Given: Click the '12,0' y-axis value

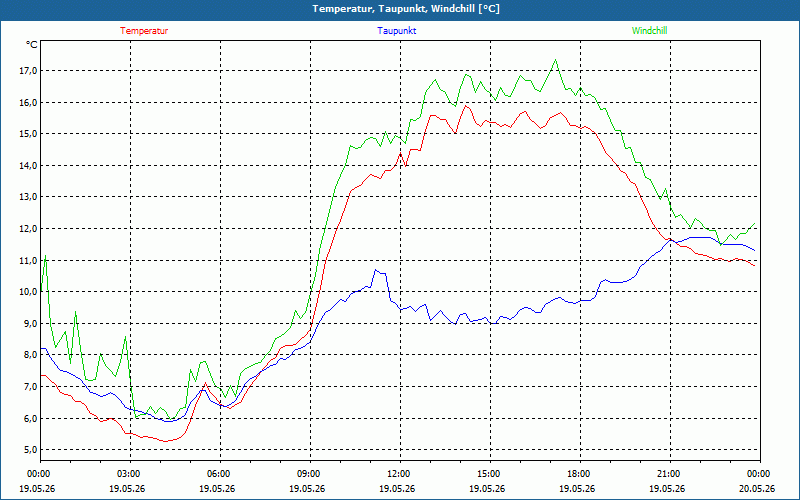Looking at the screenshot, I should point(29,229).
